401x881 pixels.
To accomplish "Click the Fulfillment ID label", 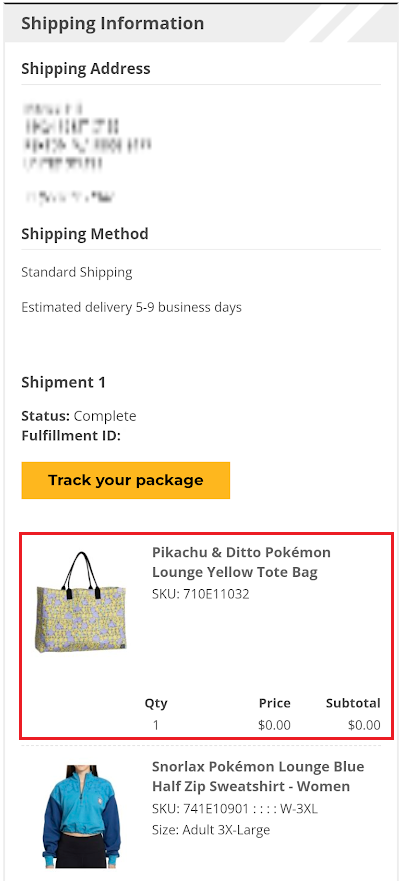I will [x=71, y=435].
